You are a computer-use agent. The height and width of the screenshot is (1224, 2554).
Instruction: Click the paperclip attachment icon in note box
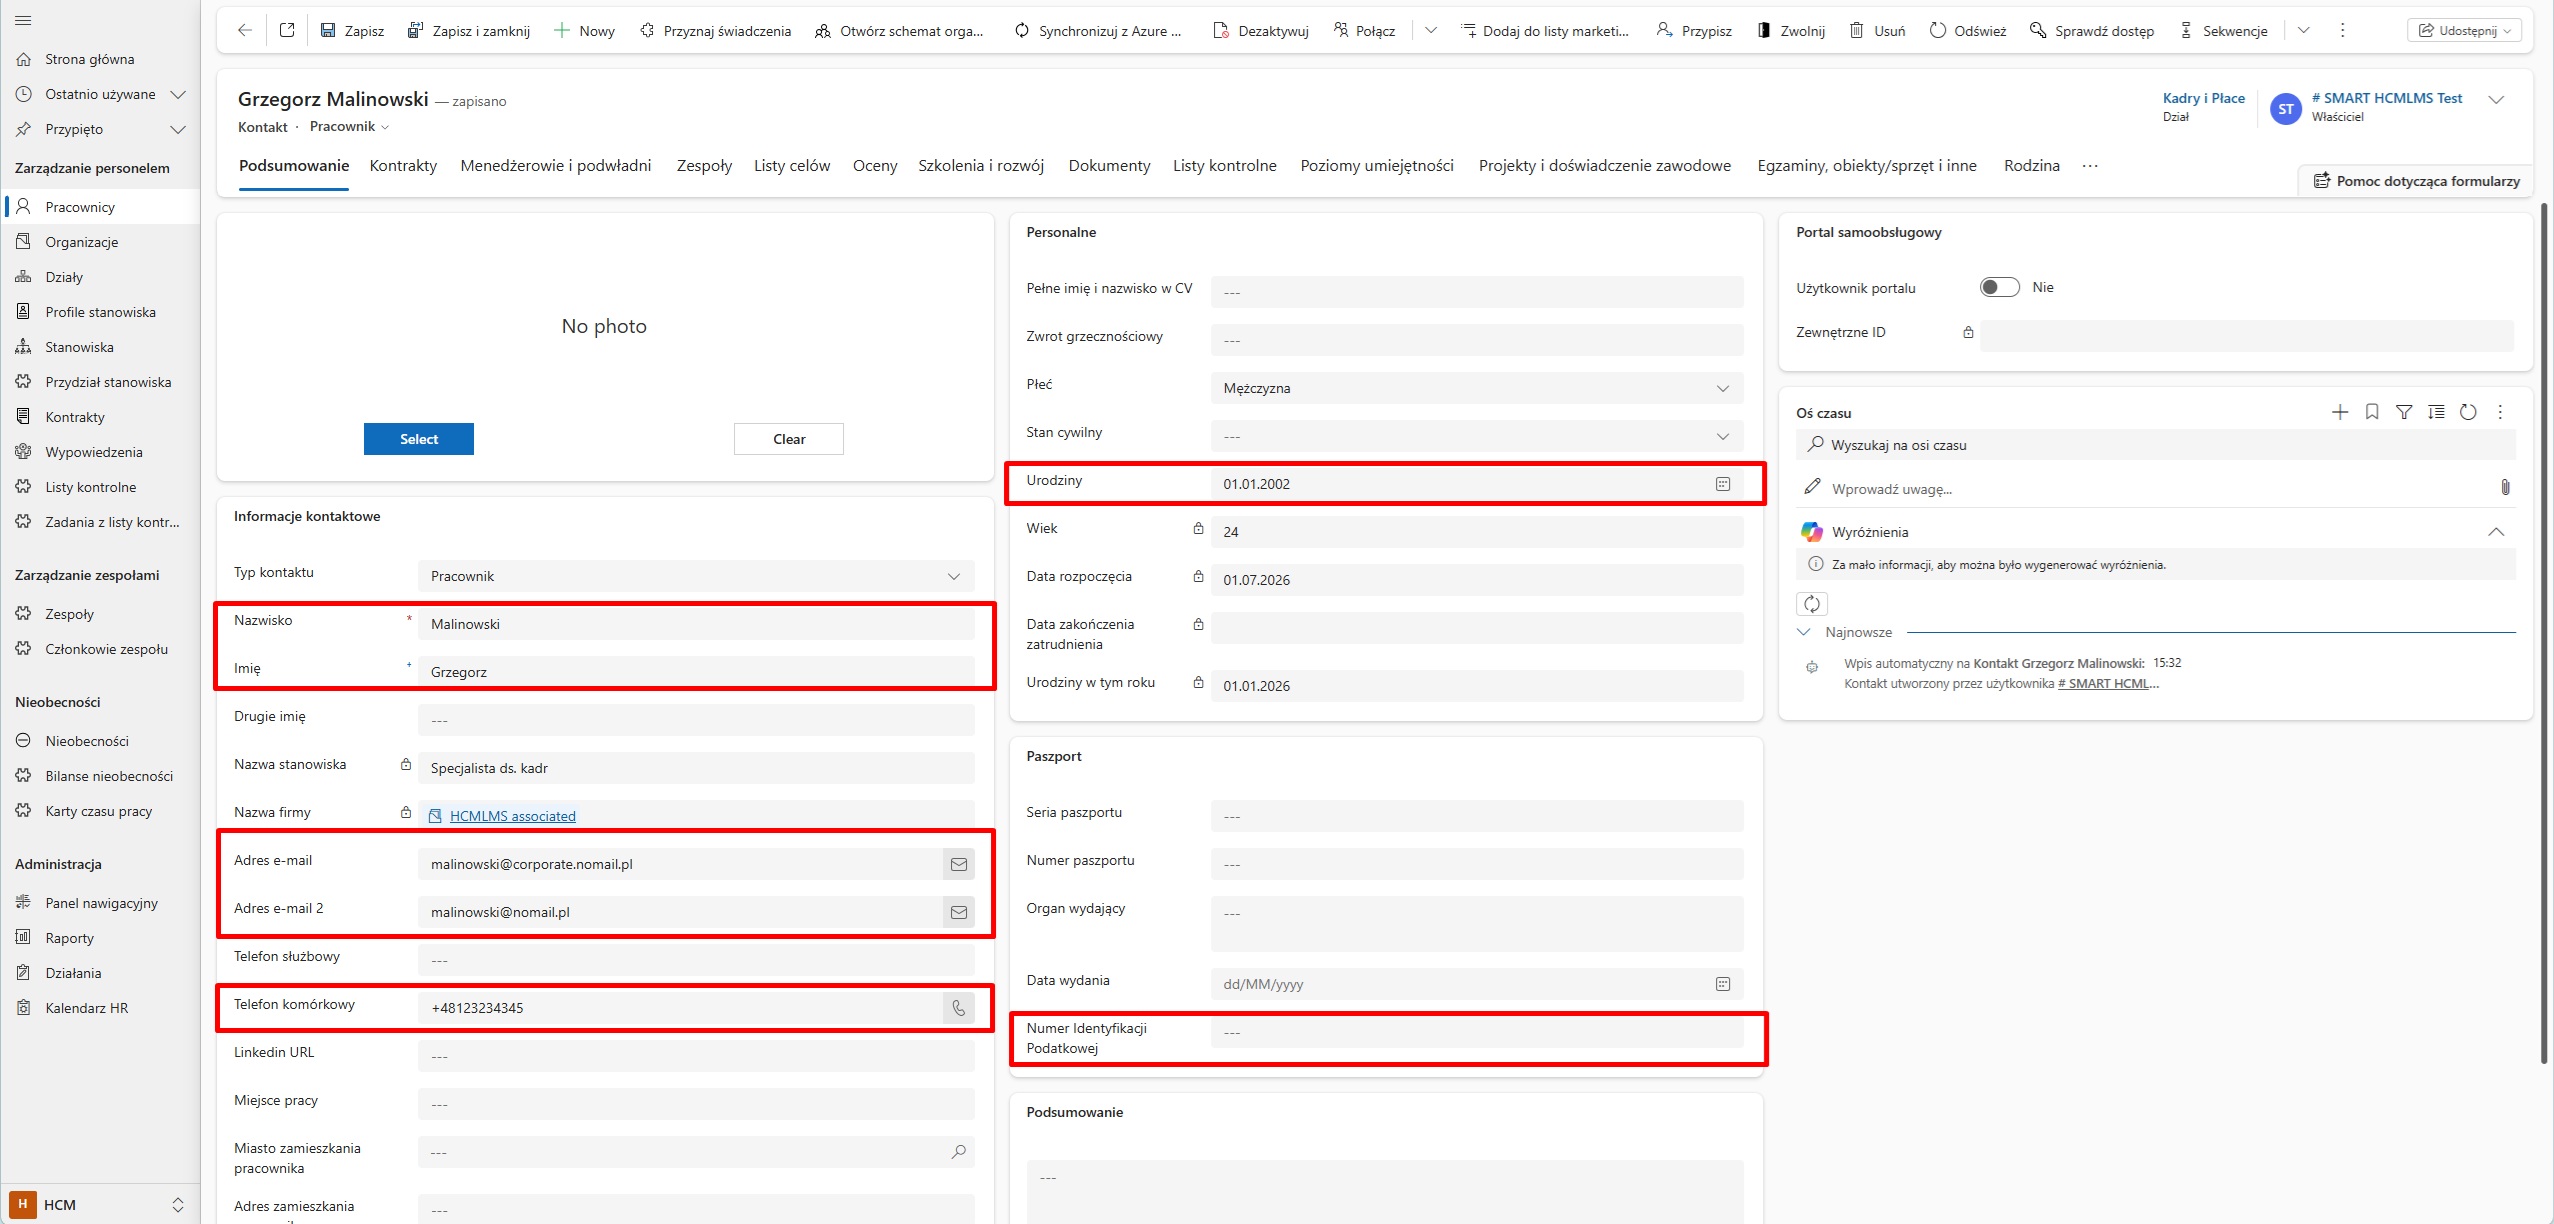pos(2505,487)
